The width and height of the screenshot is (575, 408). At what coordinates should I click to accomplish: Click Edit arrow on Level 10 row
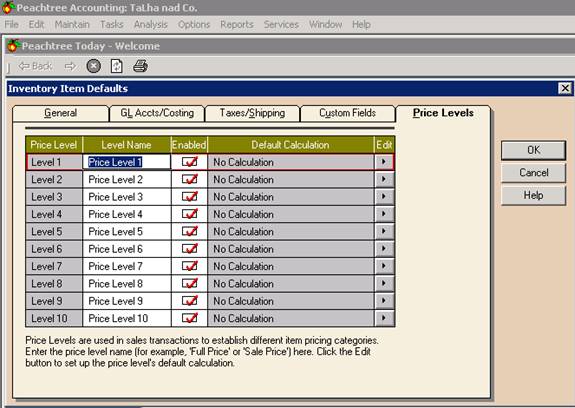(x=384, y=318)
